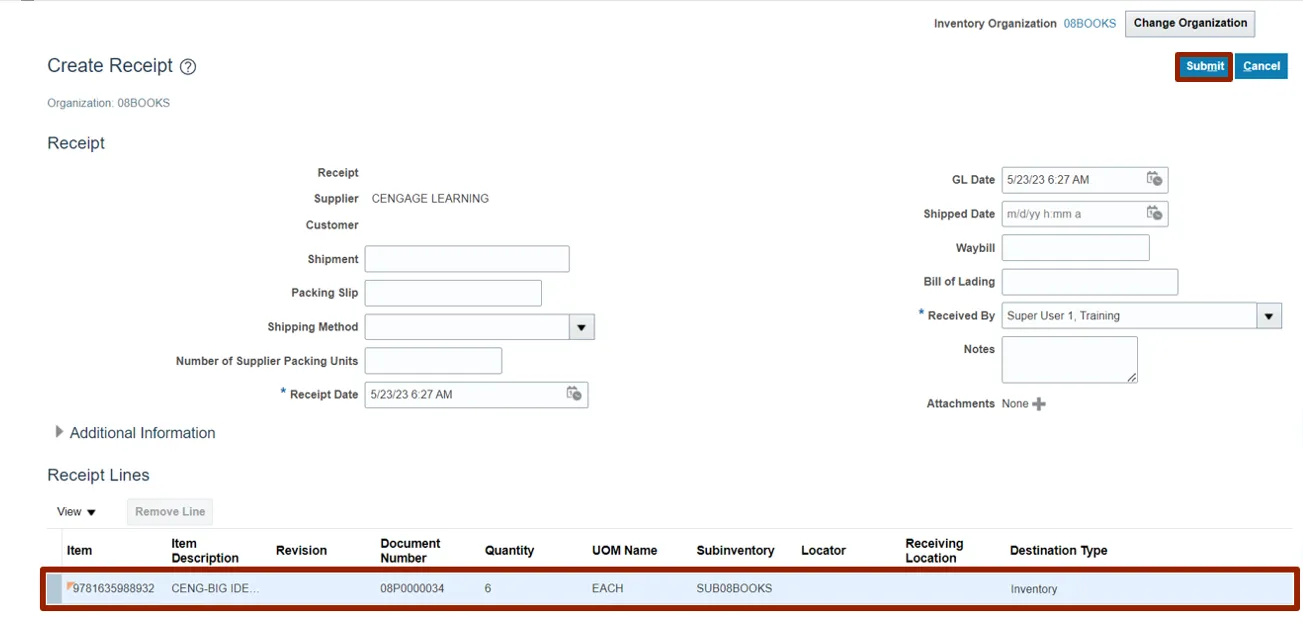Expand the Additional Information section
The width and height of the screenshot is (1303, 634).
pos(60,432)
